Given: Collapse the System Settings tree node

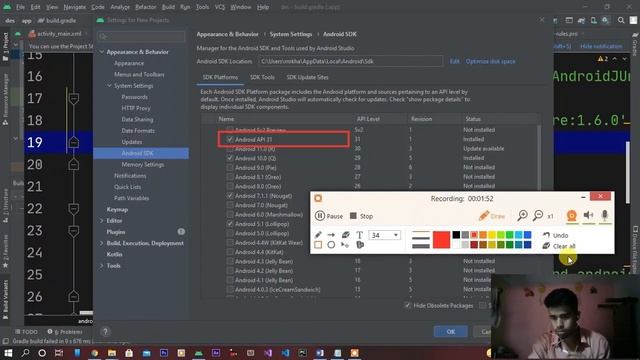Looking at the screenshot, I should point(109,86).
